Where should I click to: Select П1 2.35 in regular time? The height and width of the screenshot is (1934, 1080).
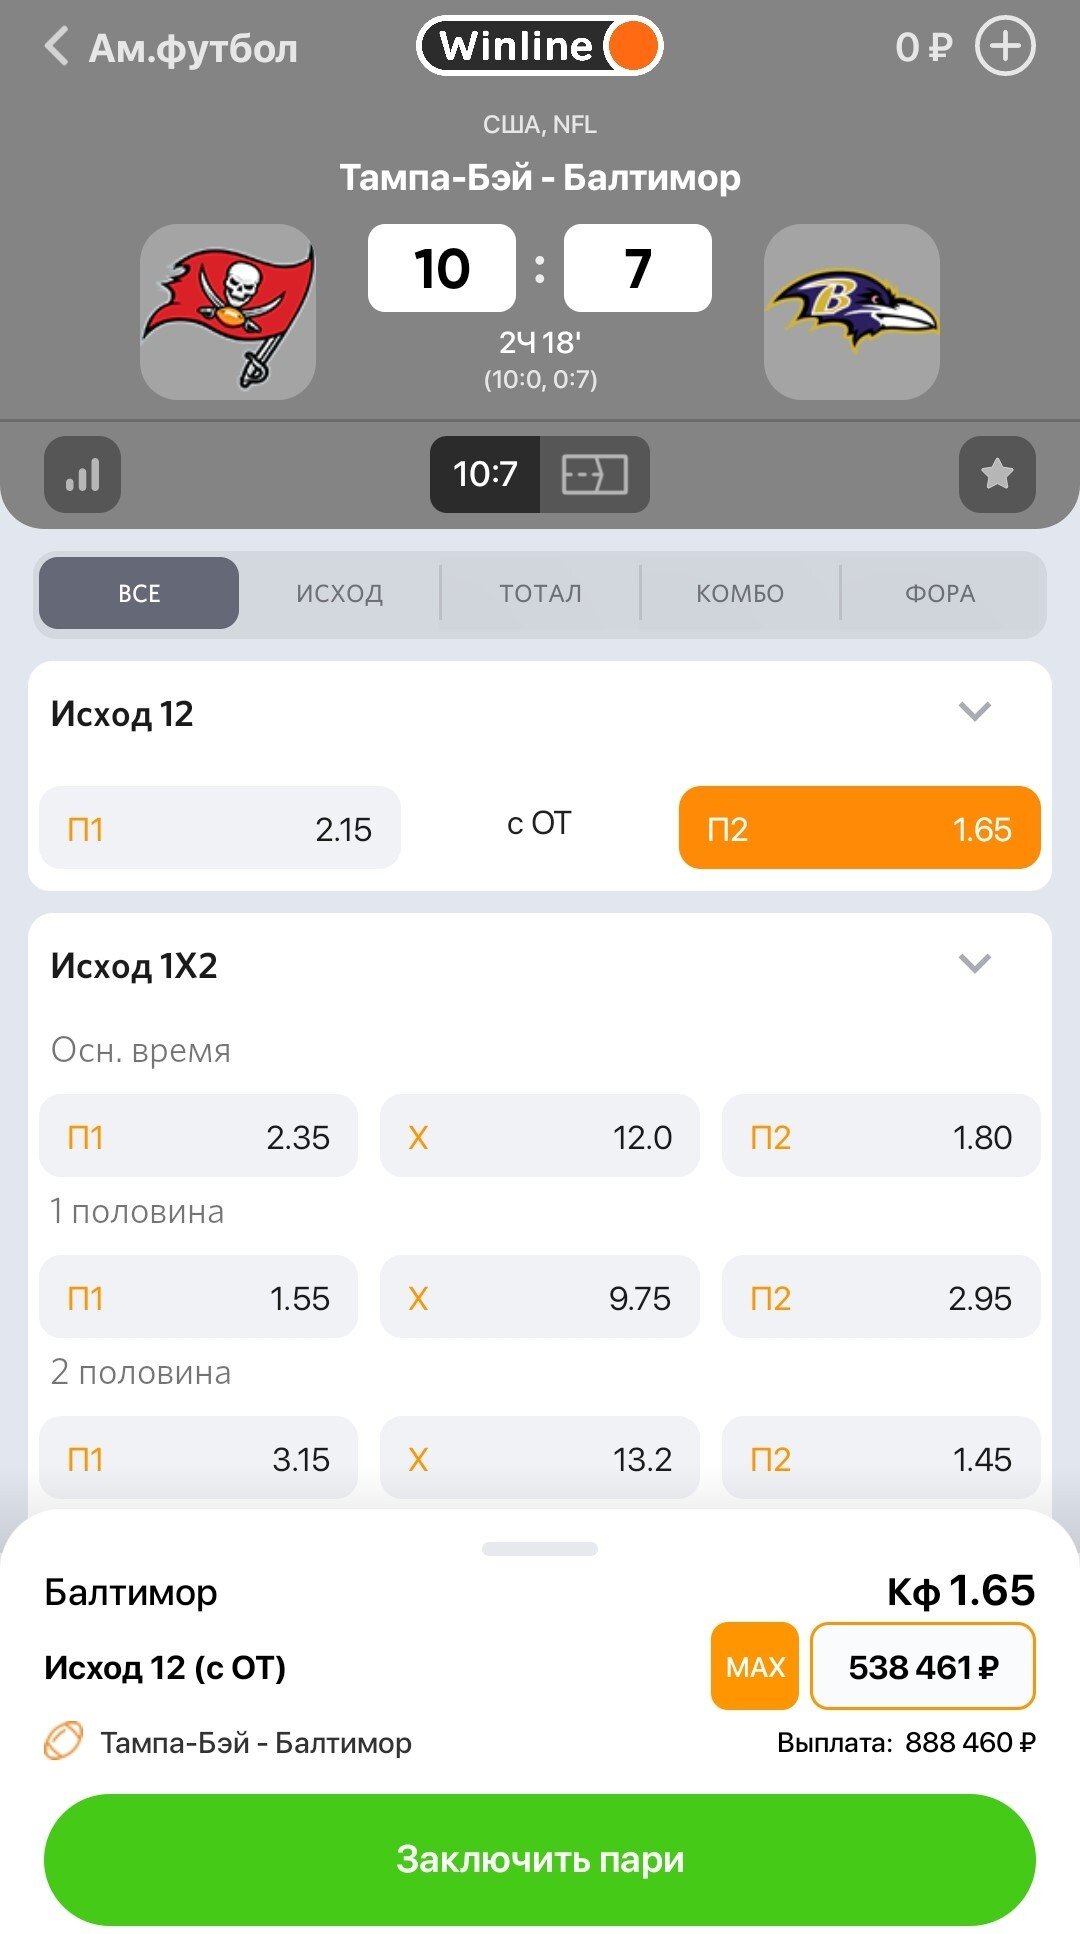tap(198, 1136)
